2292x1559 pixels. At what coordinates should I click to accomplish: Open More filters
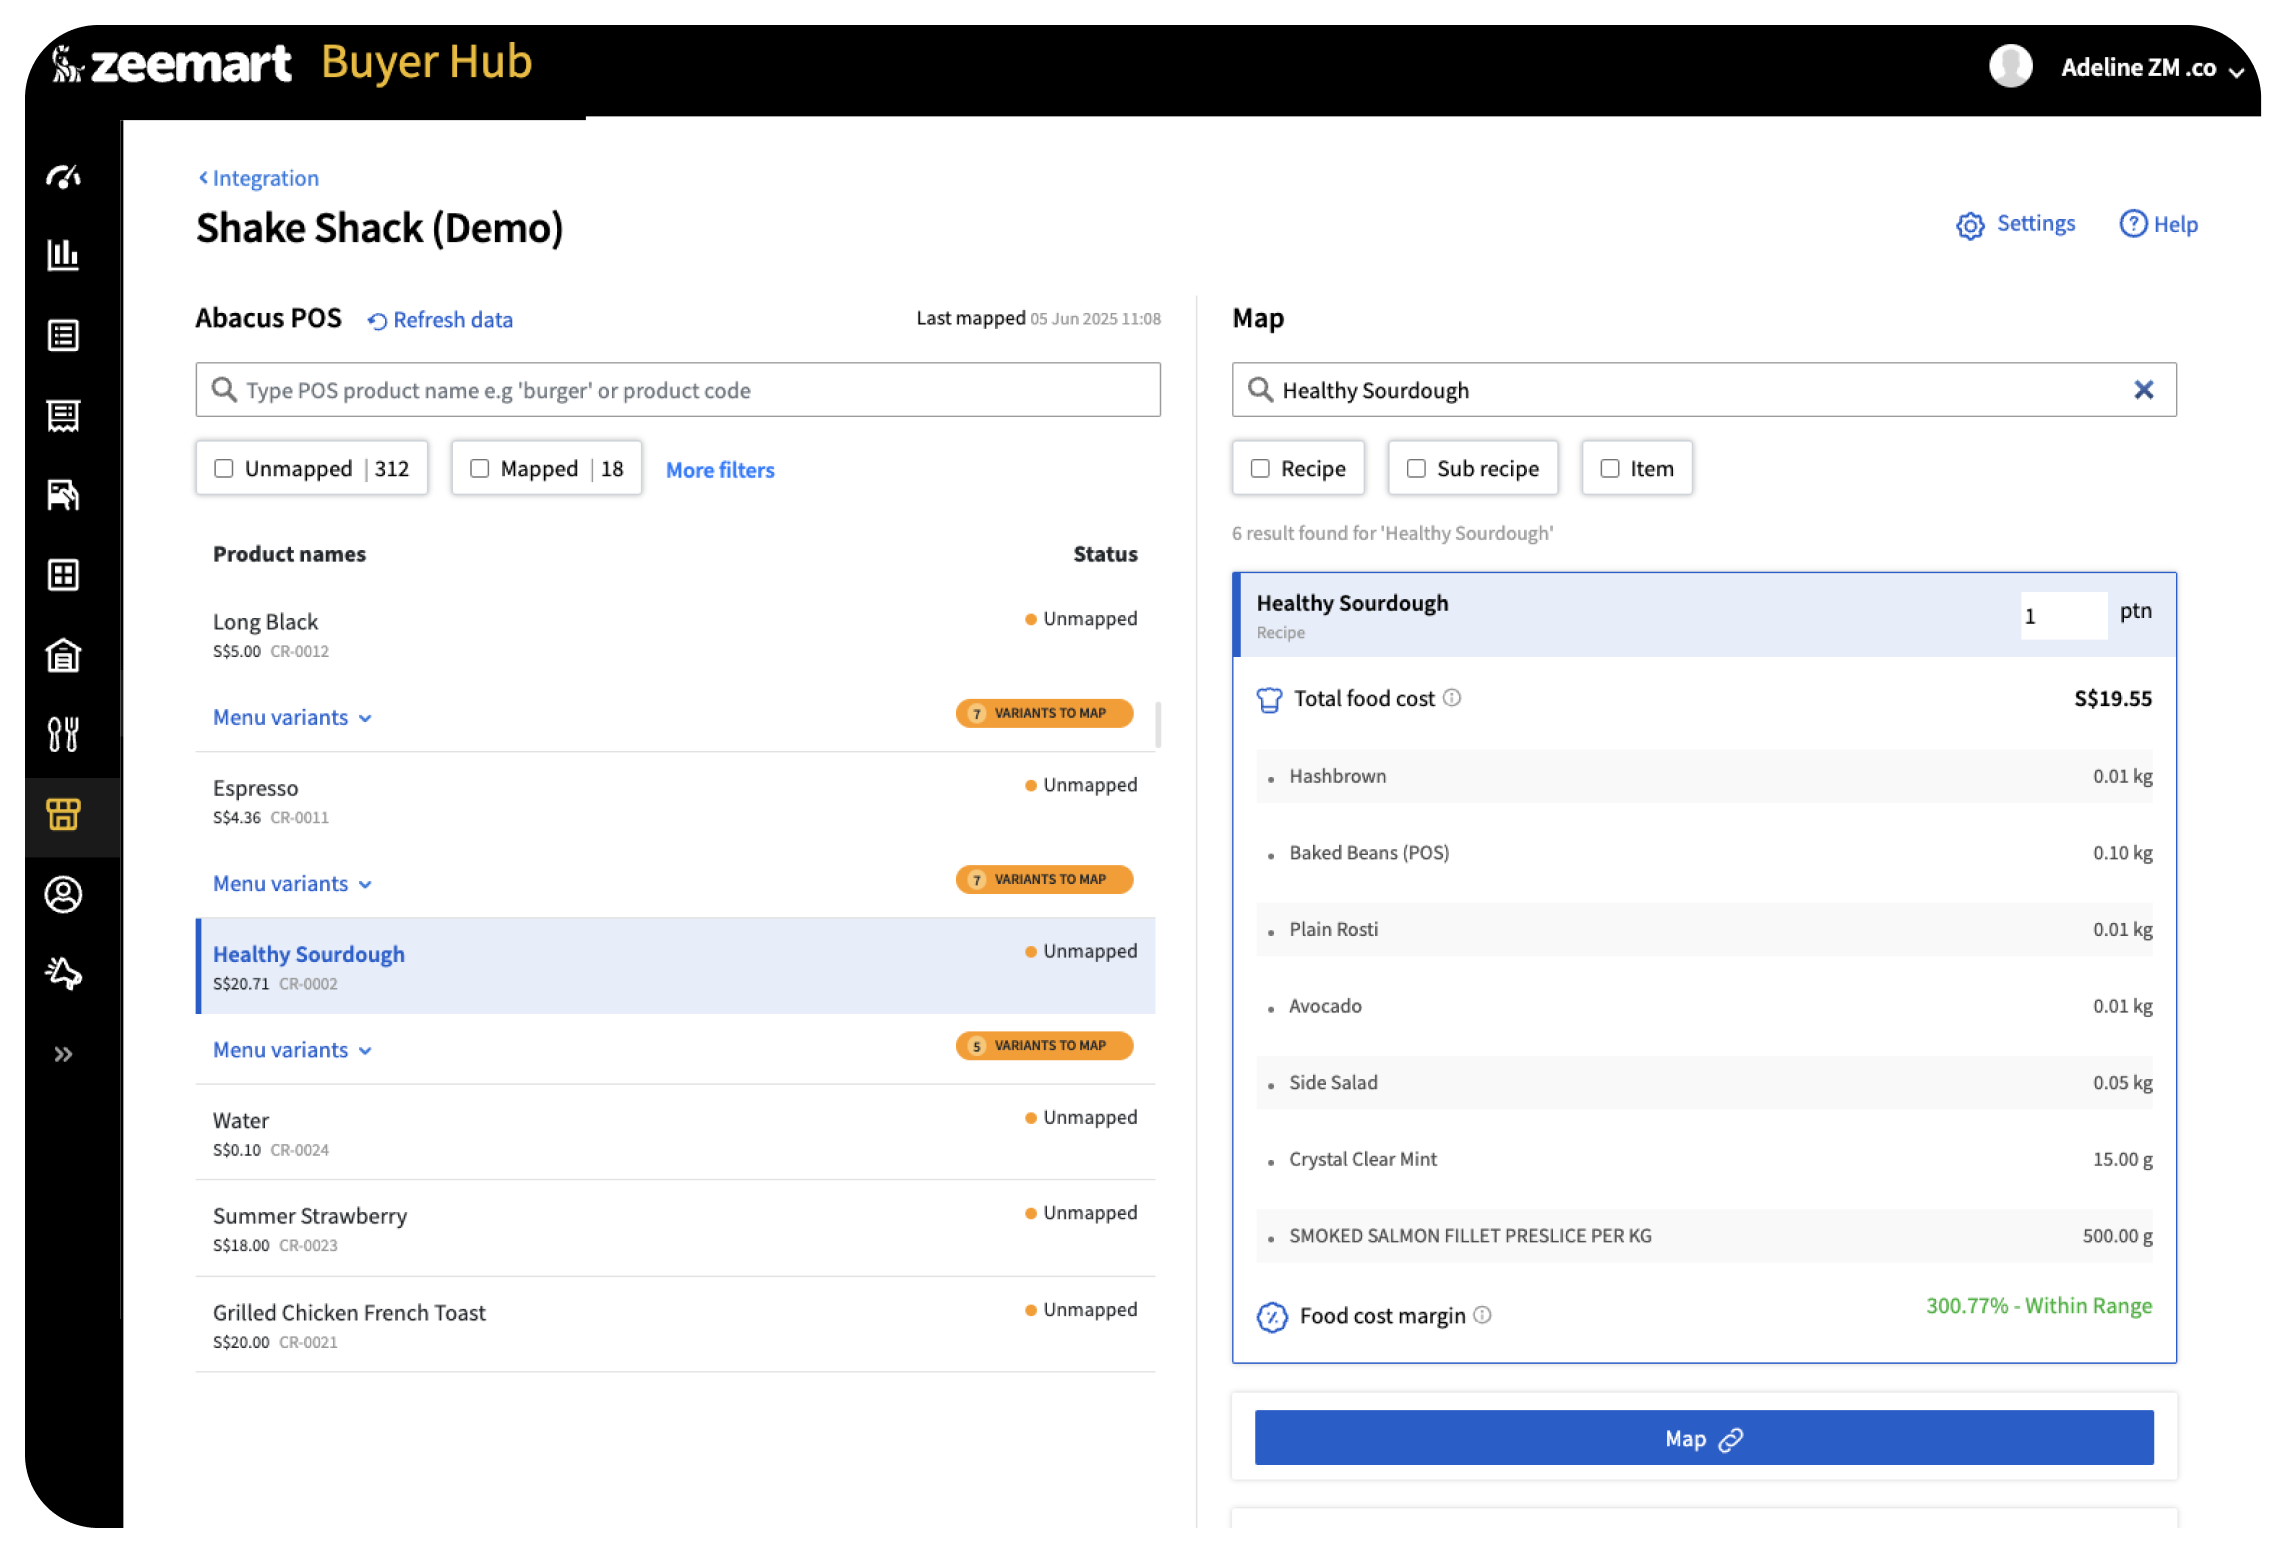coord(720,470)
